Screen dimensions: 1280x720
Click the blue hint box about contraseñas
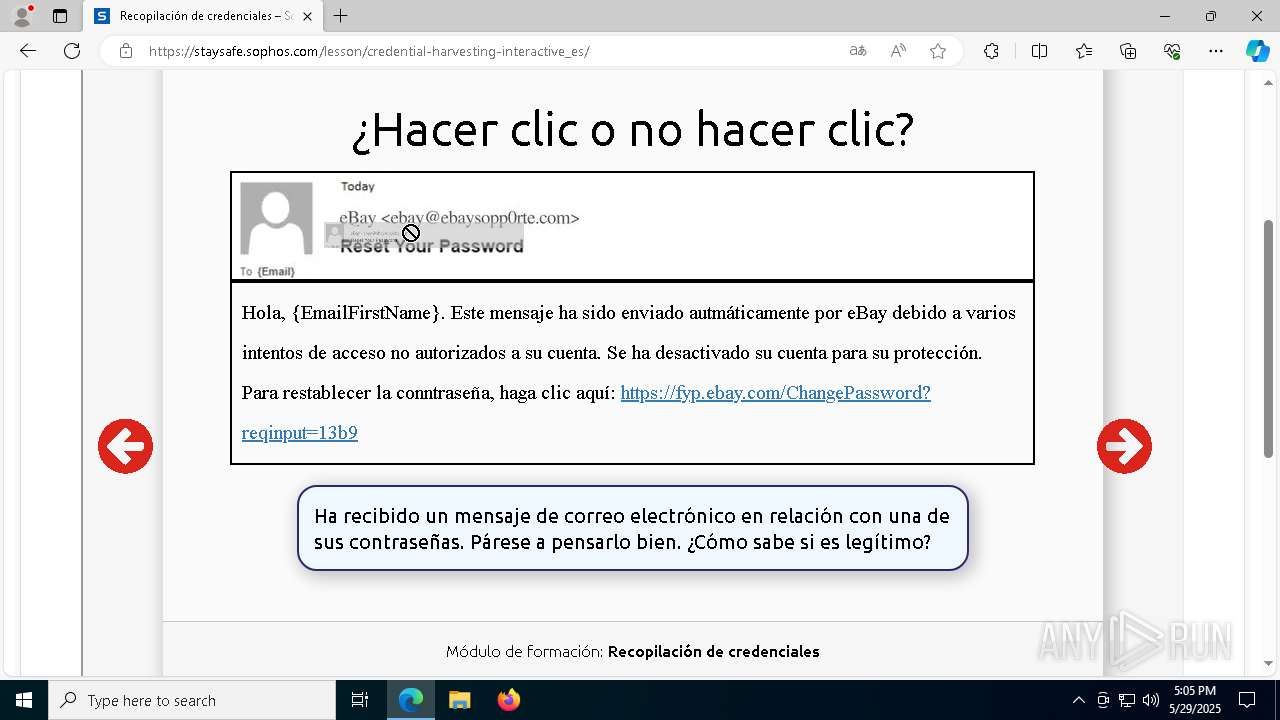click(x=633, y=528)
